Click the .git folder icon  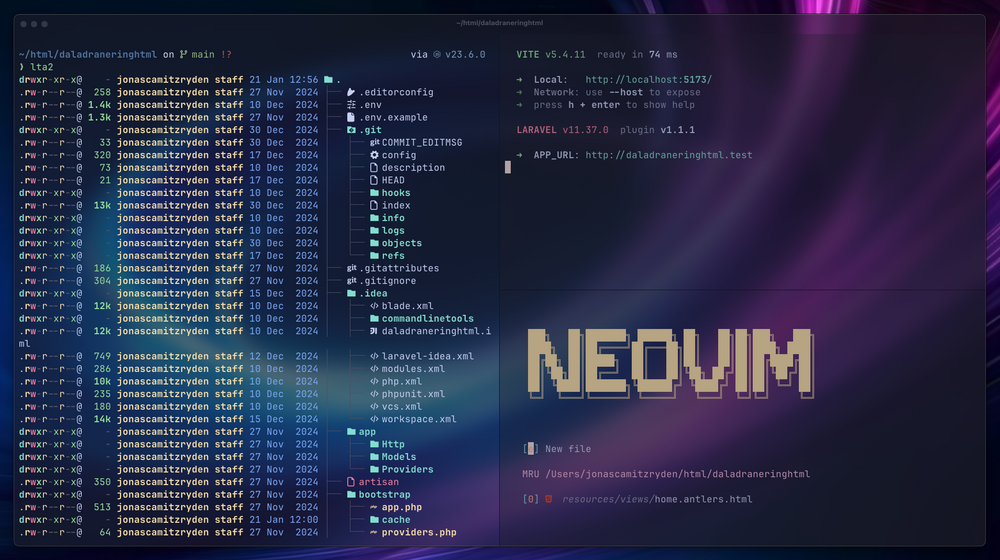coord(351,129)
